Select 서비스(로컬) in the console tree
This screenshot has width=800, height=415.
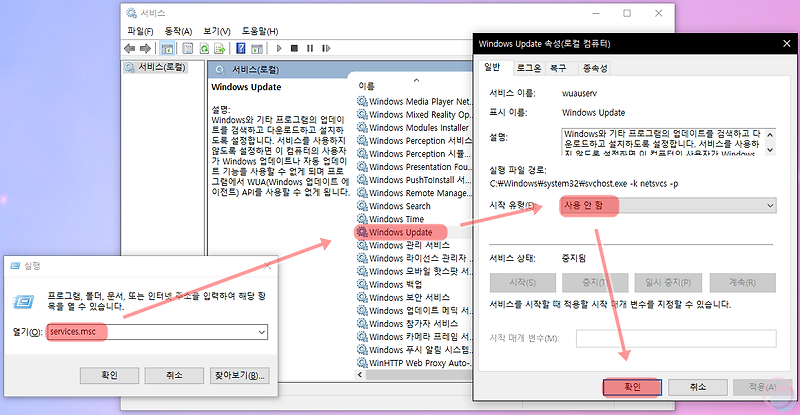pyautogui.click(x=156, y=67)
